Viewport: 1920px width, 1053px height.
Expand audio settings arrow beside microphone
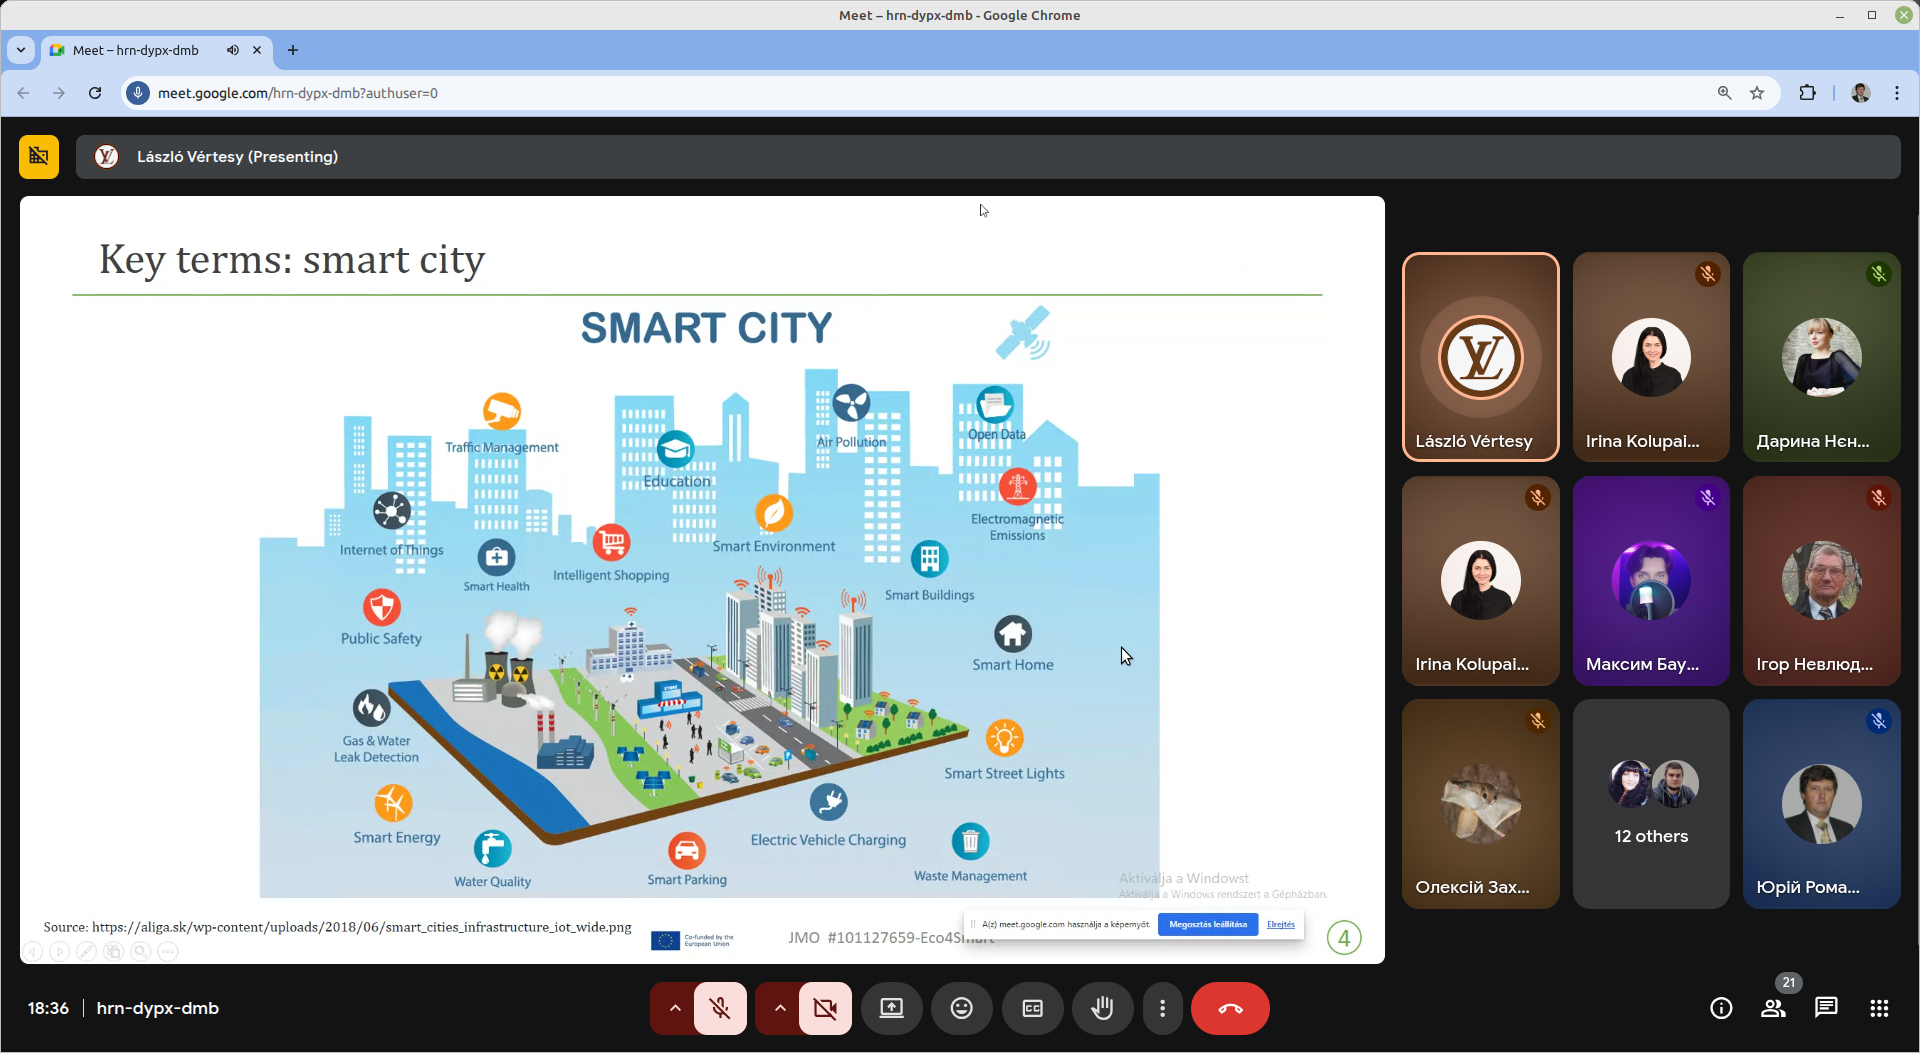click(675, 1008)
